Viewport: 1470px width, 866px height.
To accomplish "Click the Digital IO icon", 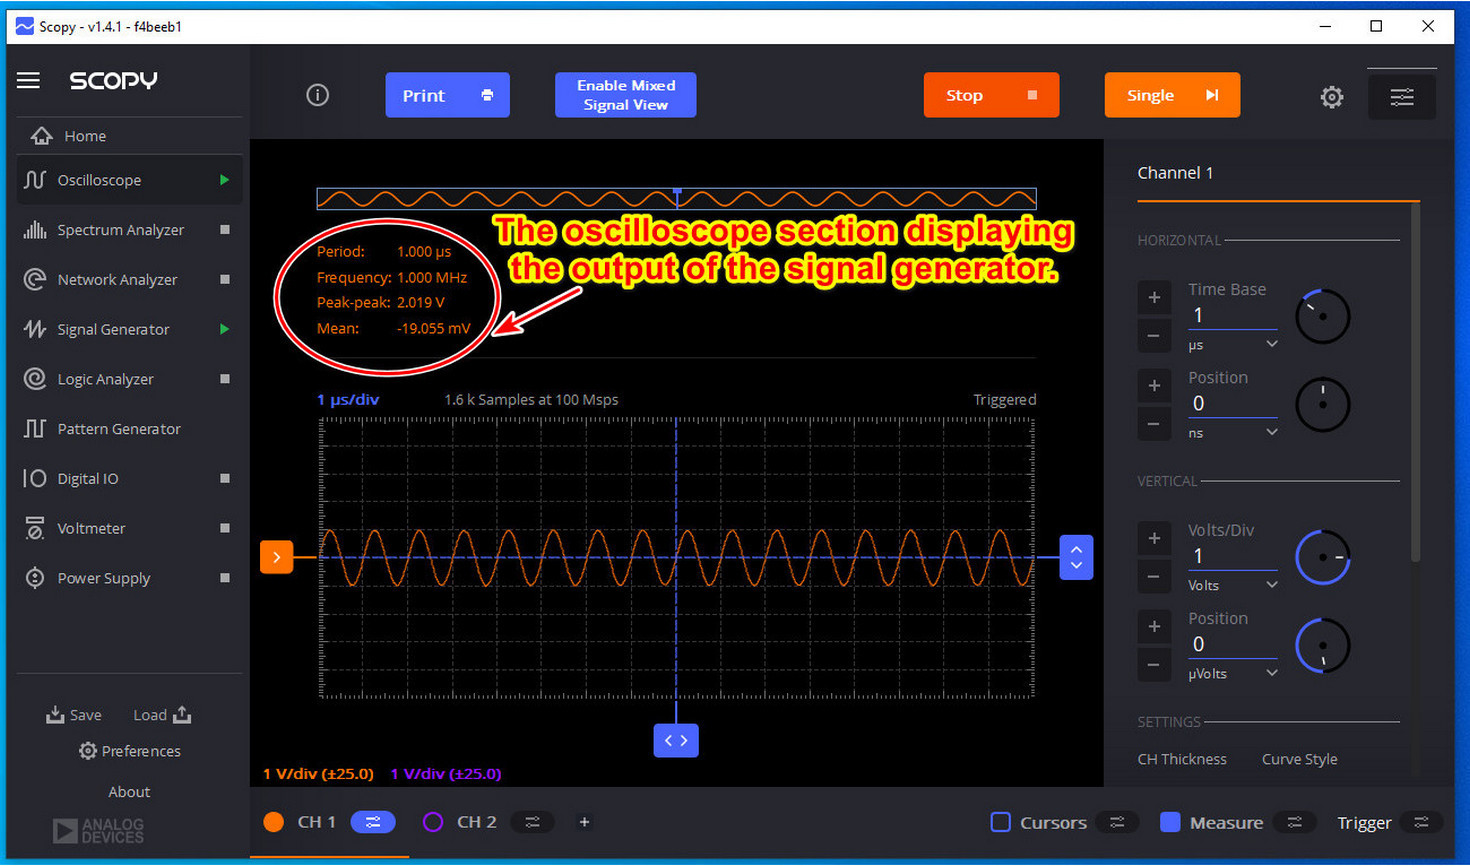I will tap(35, 478).
